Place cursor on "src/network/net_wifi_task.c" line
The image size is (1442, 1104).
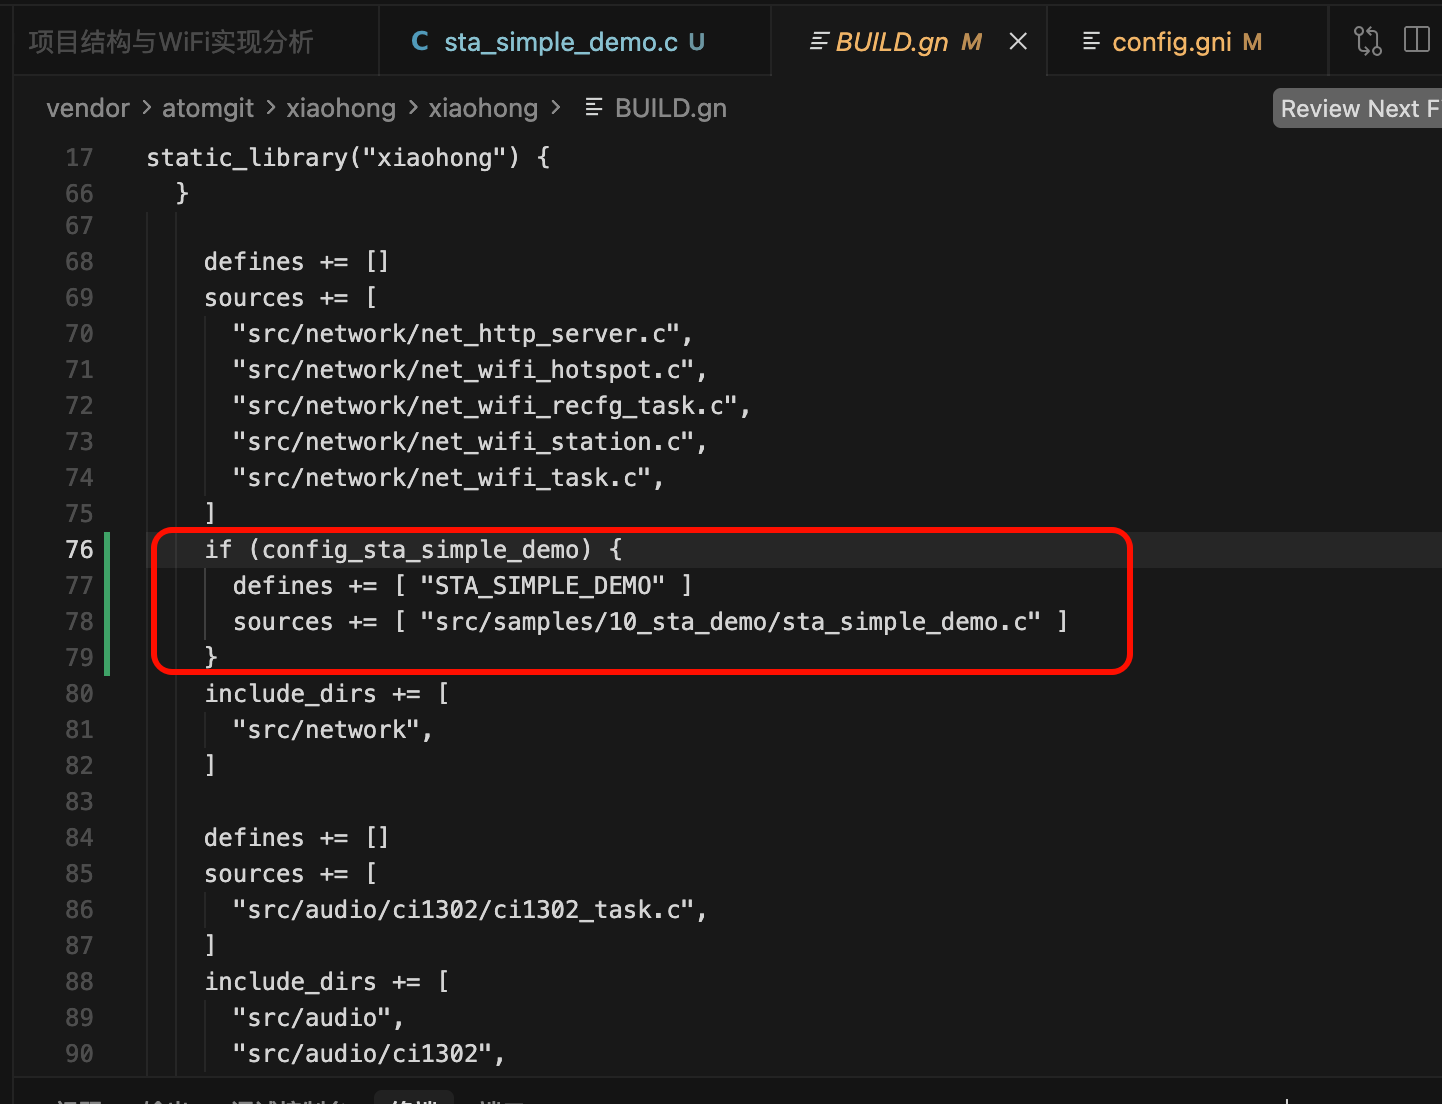click(448, 477)
